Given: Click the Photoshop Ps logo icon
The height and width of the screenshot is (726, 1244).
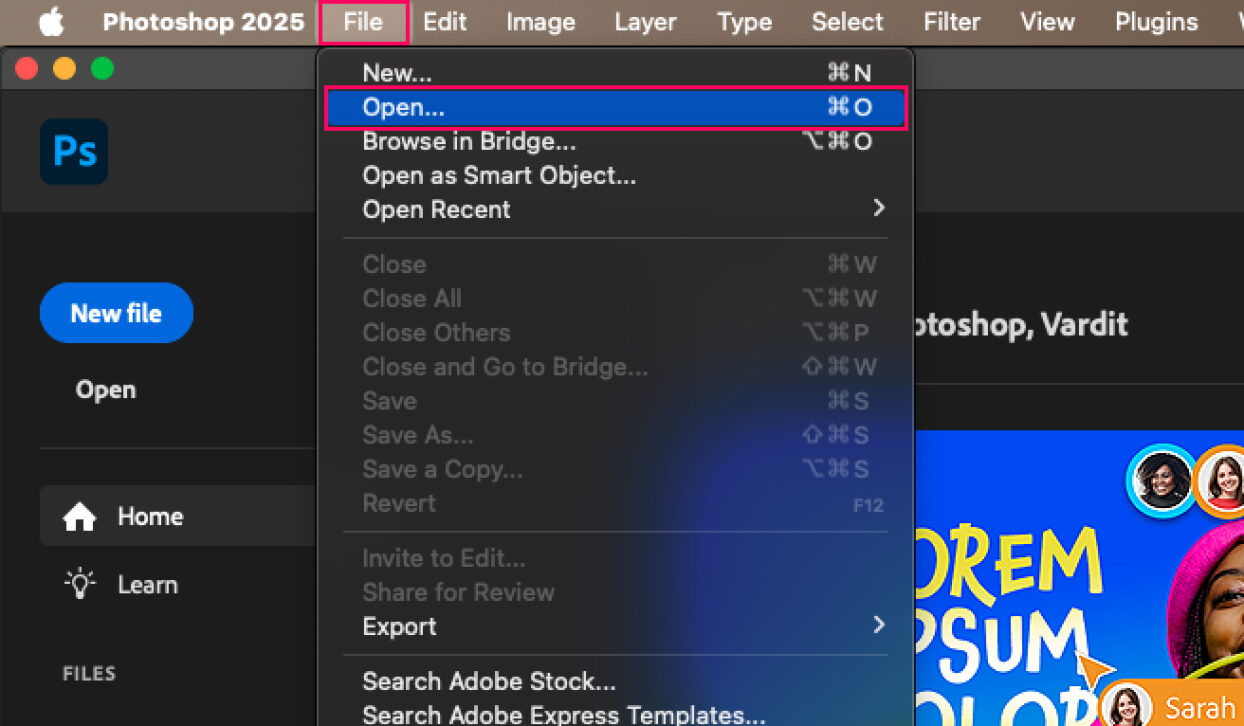Looking at the screenshot, I should point(73,151).
